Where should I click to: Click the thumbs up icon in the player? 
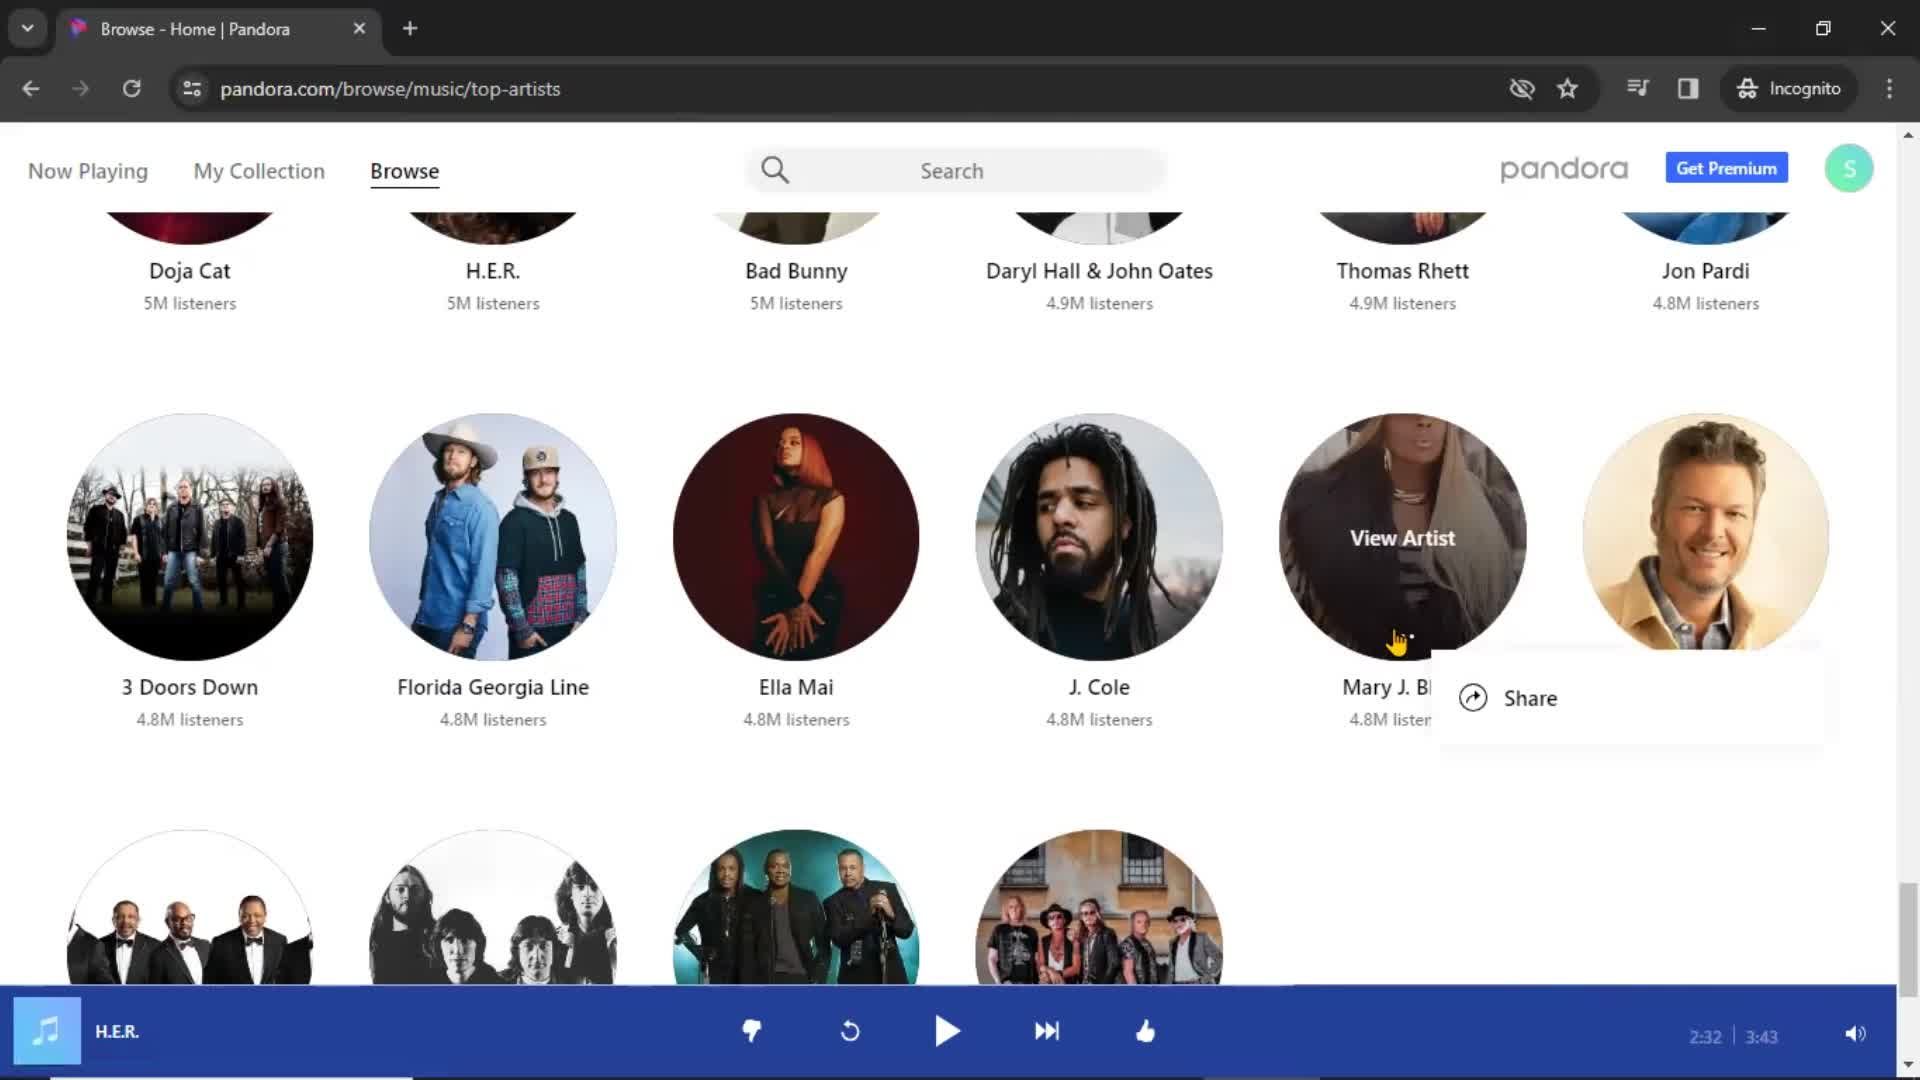click(1146, 1031)
